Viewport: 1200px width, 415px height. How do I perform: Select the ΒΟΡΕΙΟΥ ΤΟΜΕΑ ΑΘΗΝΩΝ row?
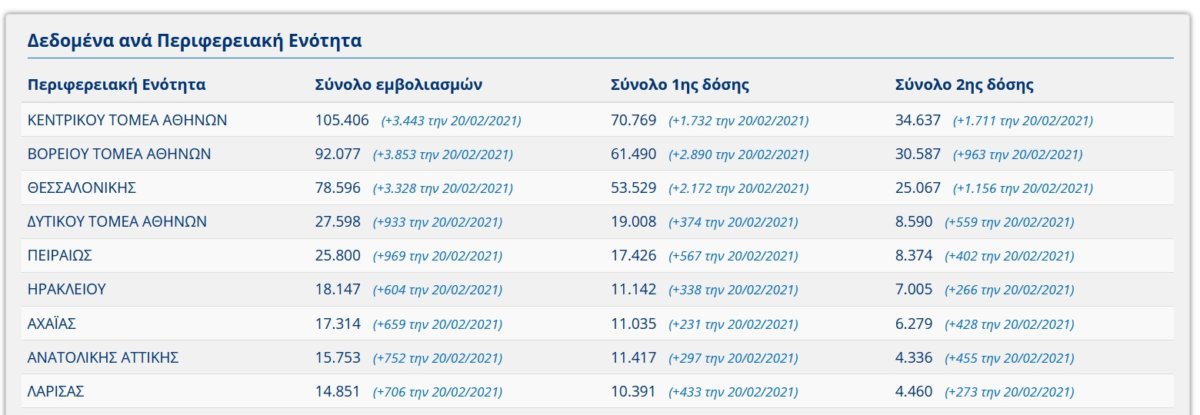[600, 154]
